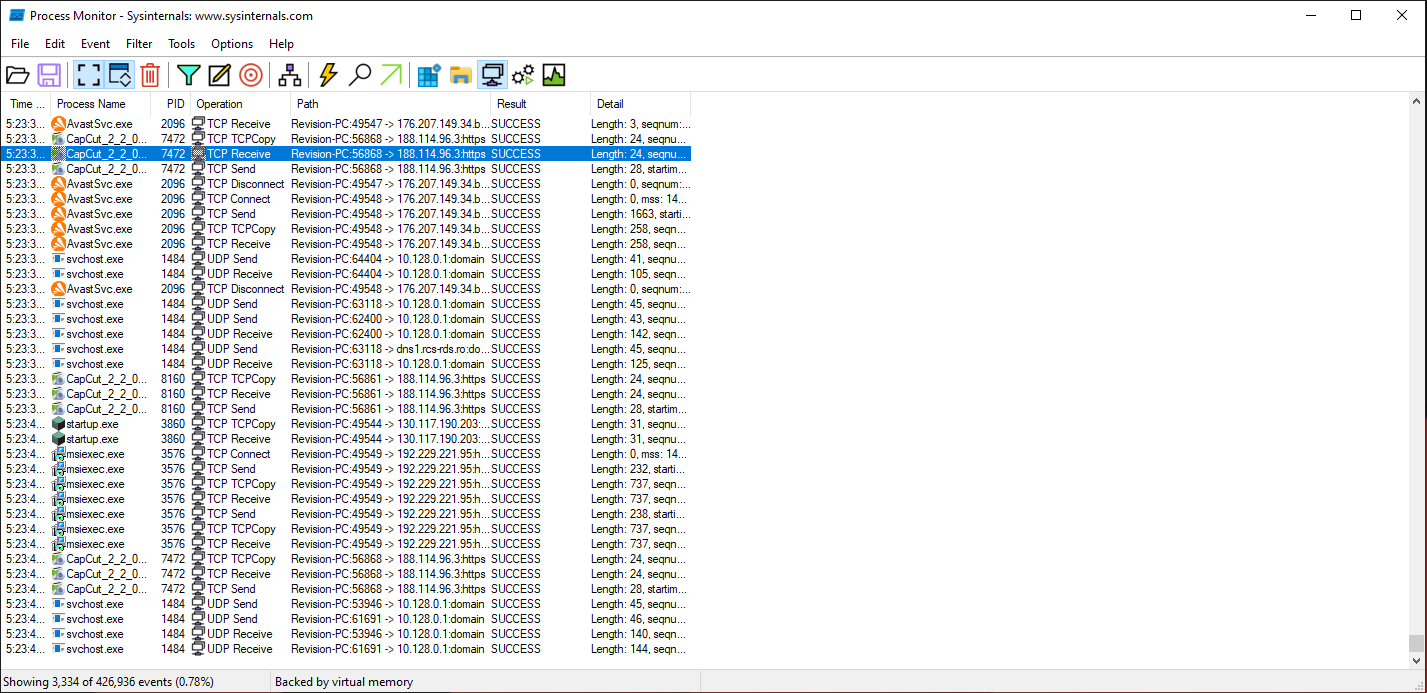The image size is (1427, 693).
Task: Select the detail cell 'Length: 140'
Action: 640,634
